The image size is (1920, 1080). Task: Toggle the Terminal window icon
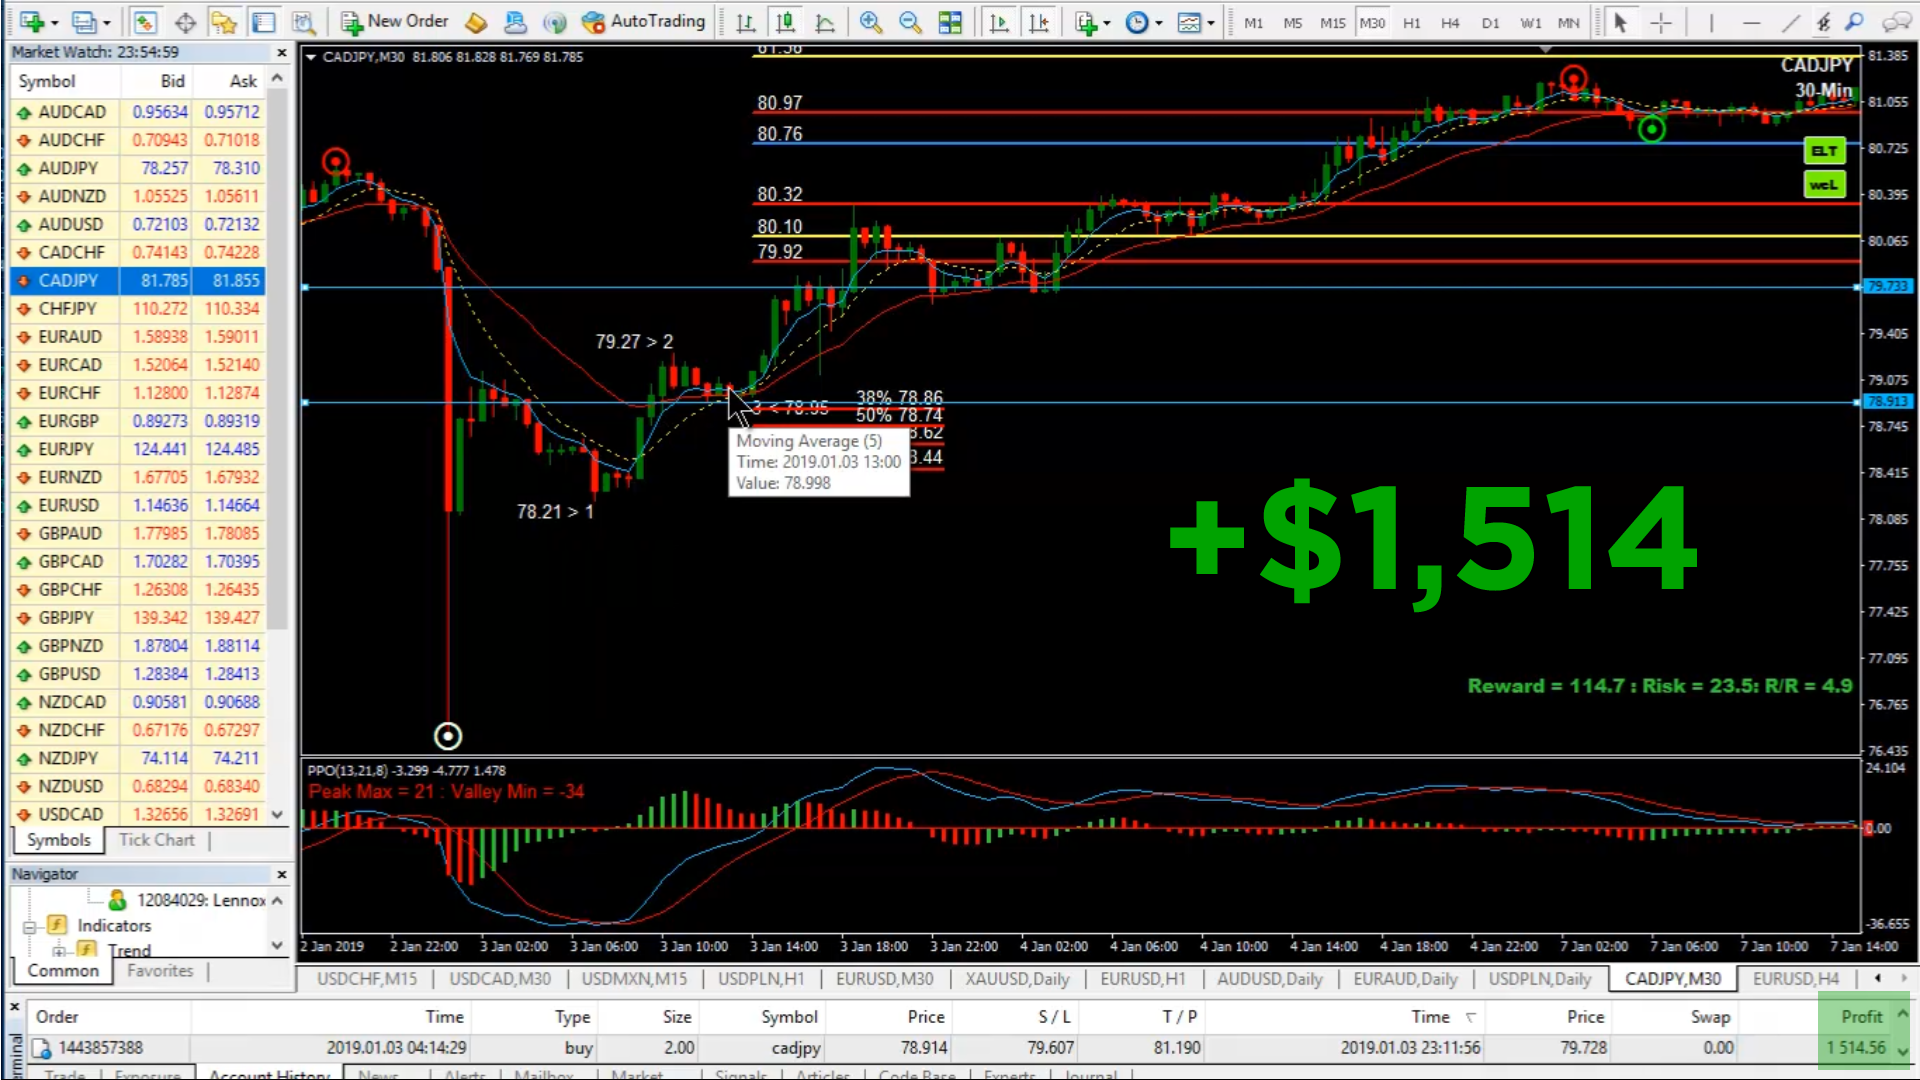click(263, 22)
